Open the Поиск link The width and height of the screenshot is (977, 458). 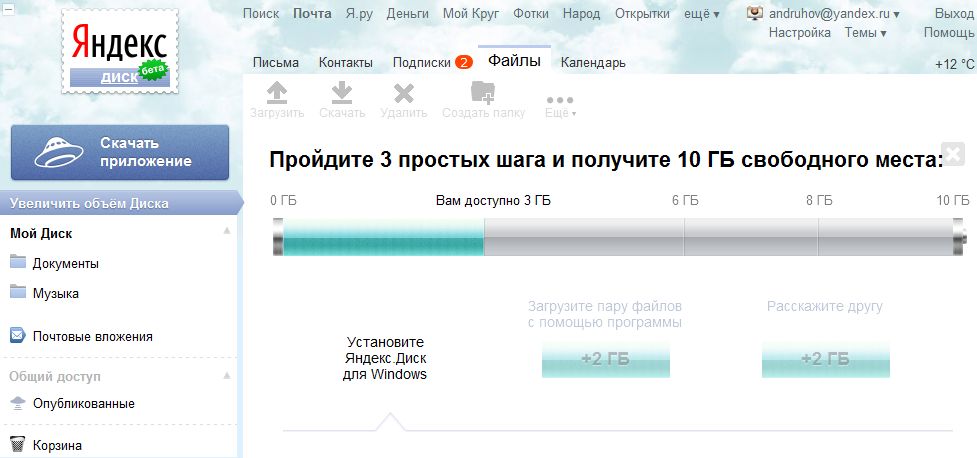(260, 14)
